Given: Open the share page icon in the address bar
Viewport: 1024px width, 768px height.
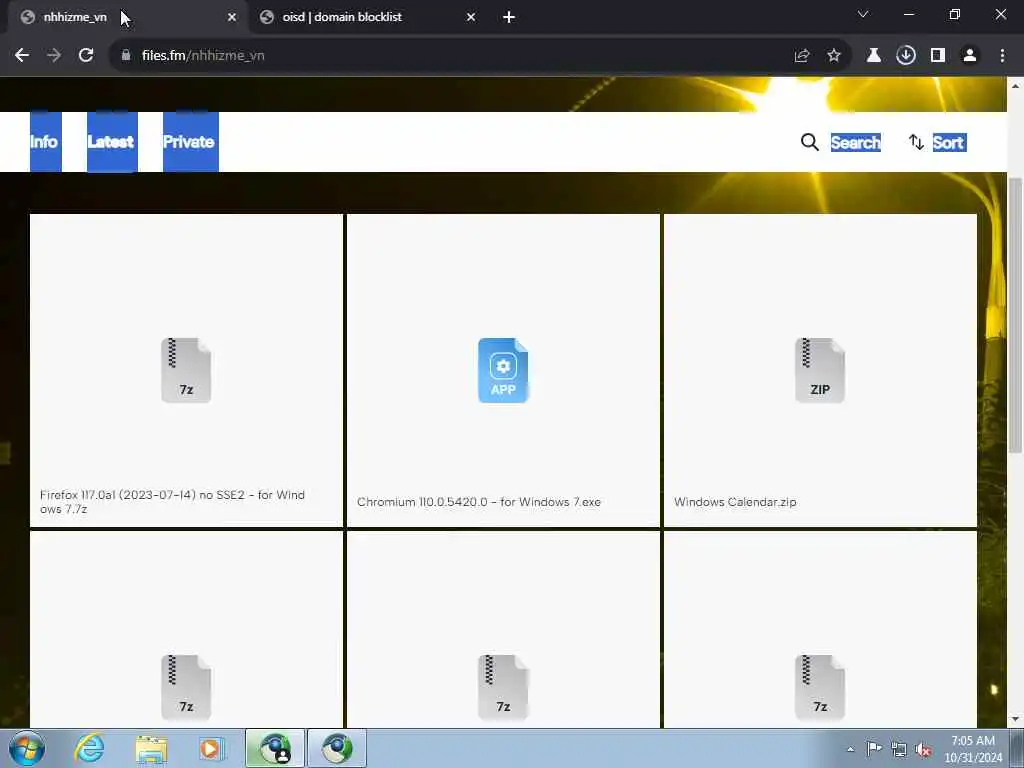Looking at the screenshot, I should pyautogui.click(x=802, y=56).
